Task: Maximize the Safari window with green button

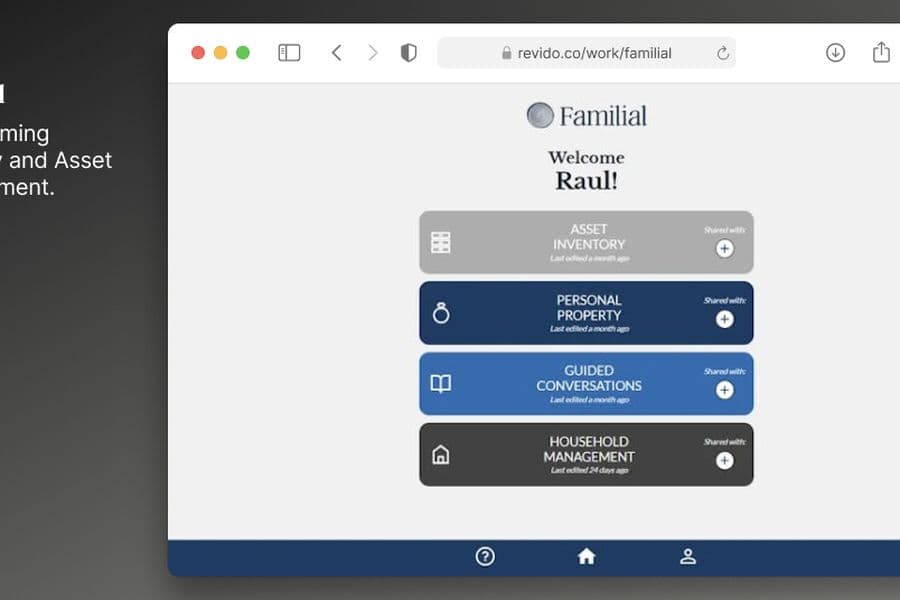Action: coord(243,53)
